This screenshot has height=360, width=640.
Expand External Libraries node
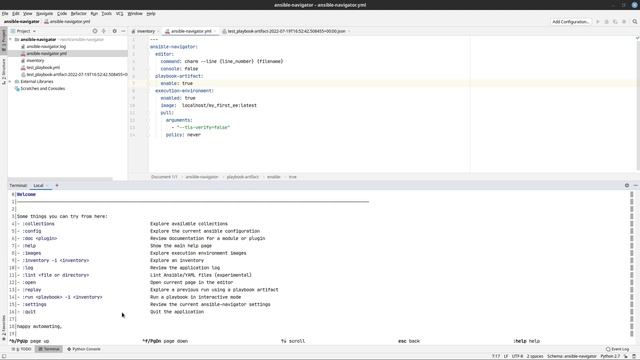click(x=11, y=82)
